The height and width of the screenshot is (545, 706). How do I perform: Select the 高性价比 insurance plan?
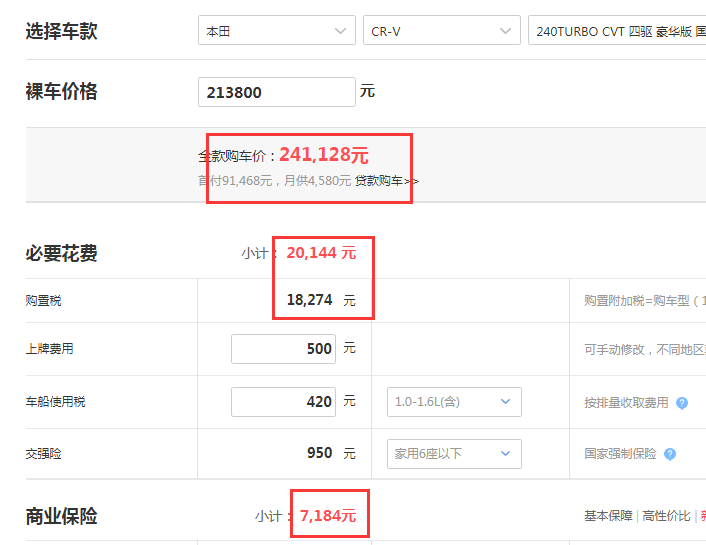[x=666, y=516]
